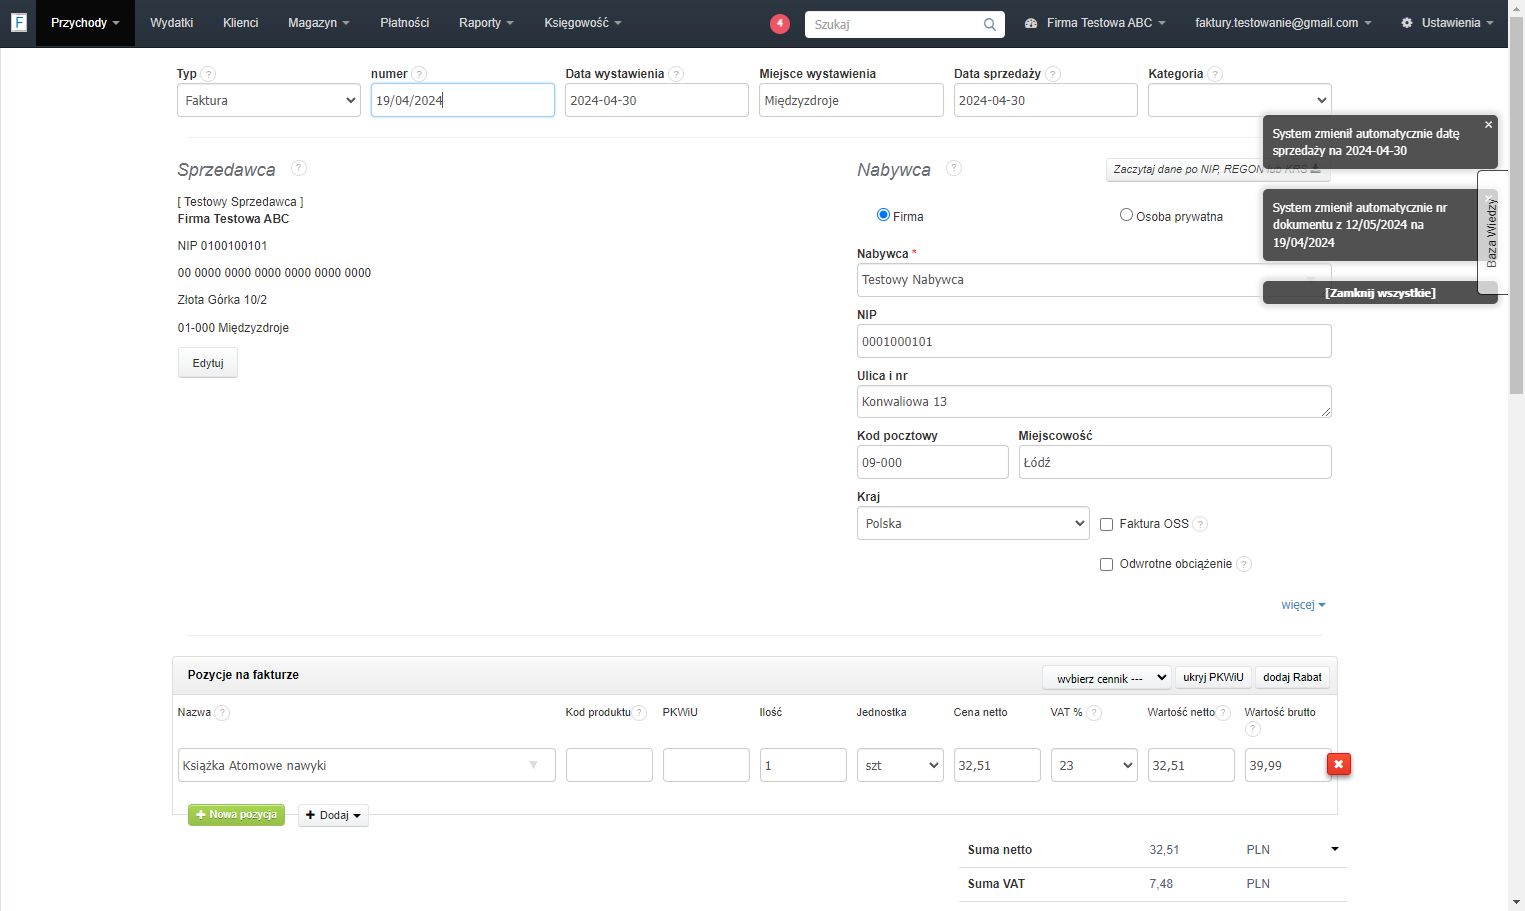
Task: Open the Baza Wiedzy side tab
Action: [x=1490, y=232]
